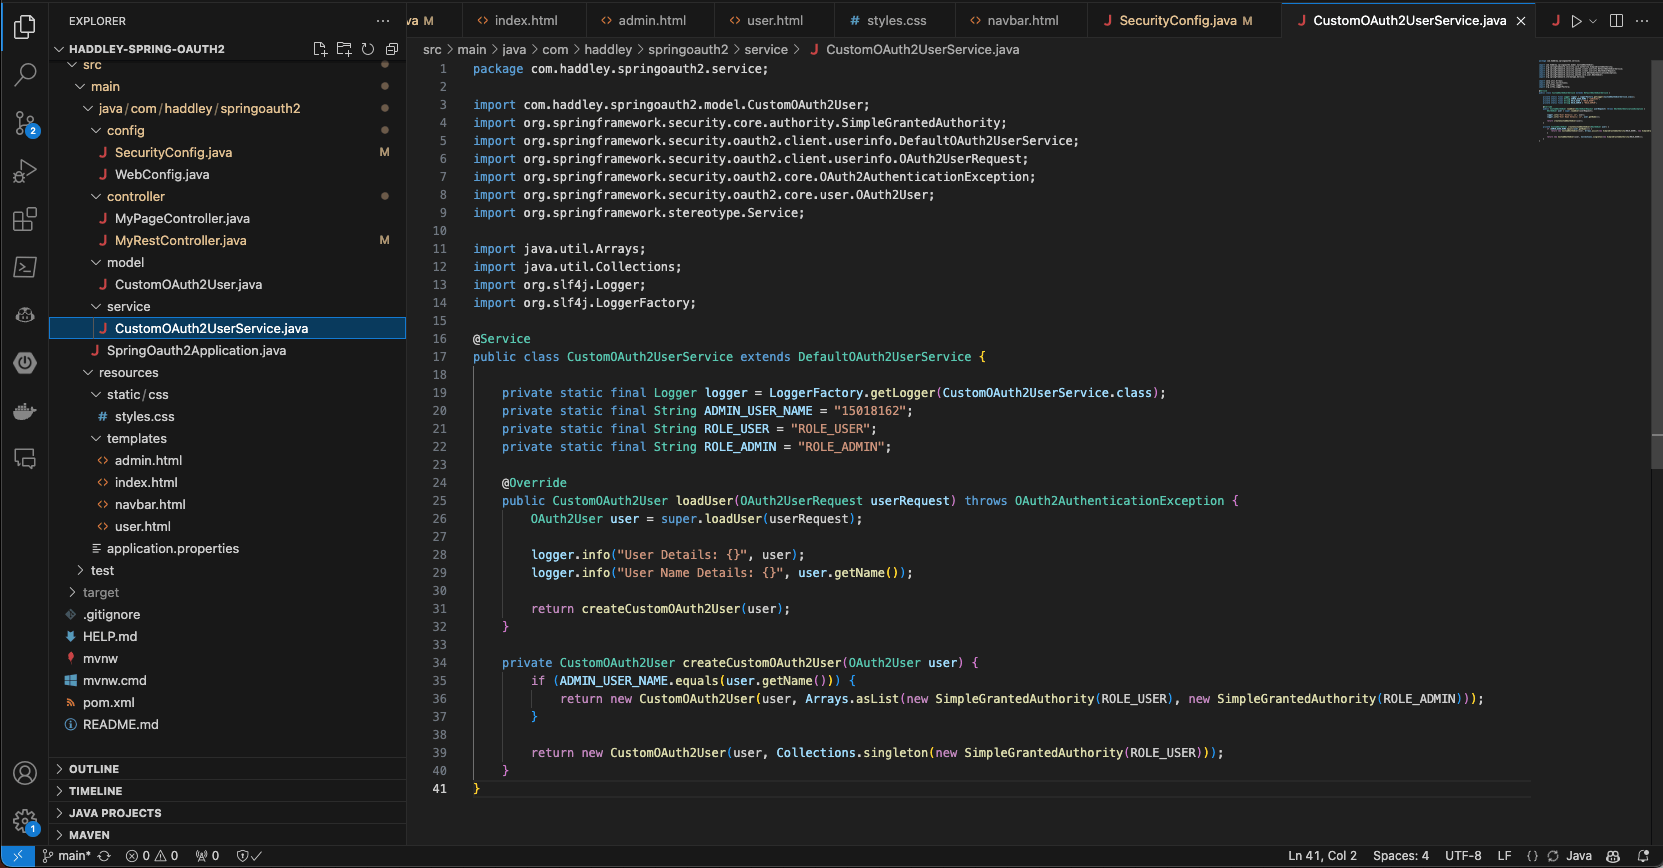Collapse the templates folder
Image resolution: width=1663 pixels, height=868 pixels.
point(136,439)
